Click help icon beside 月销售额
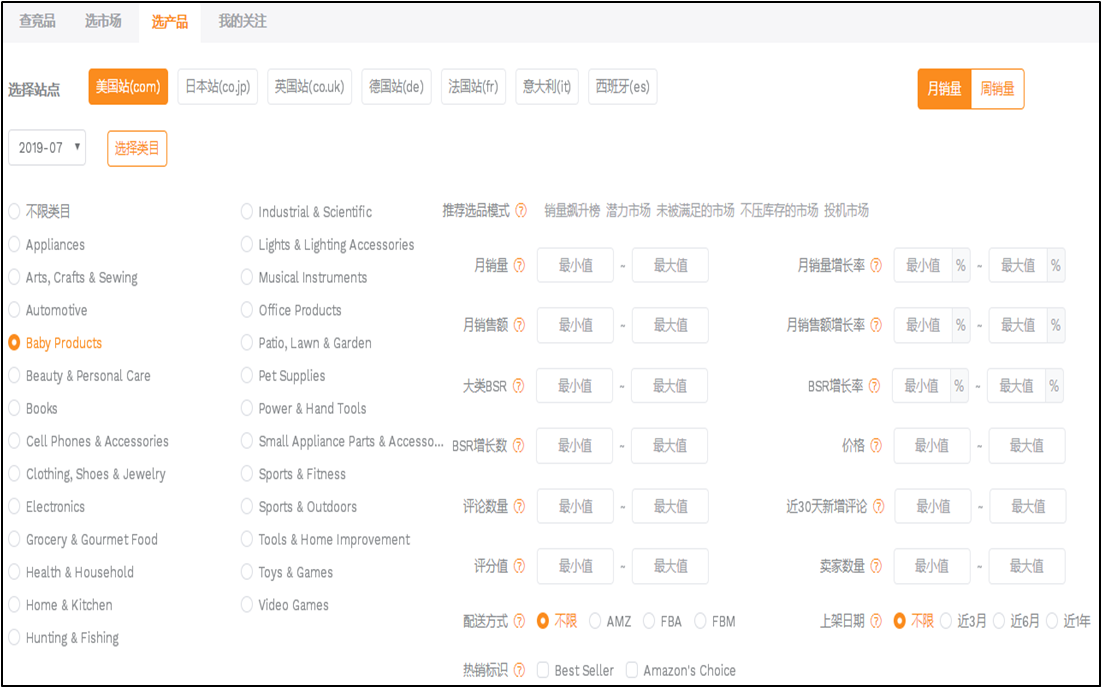 coord(519,325)
